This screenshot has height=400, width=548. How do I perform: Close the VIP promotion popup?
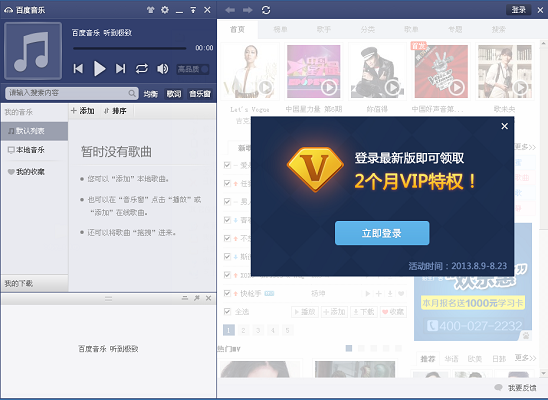[x=504, y=126]
